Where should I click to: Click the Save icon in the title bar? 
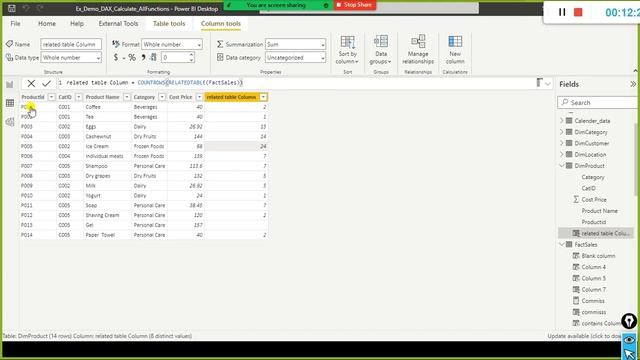pos(12,8)
